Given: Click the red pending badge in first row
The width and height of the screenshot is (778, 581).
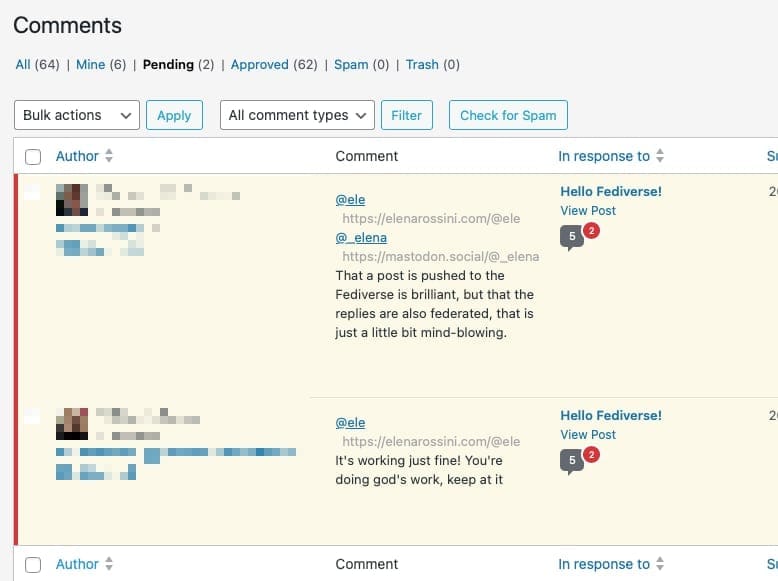Looking at the screenshot, I should (x=591, y=231).
